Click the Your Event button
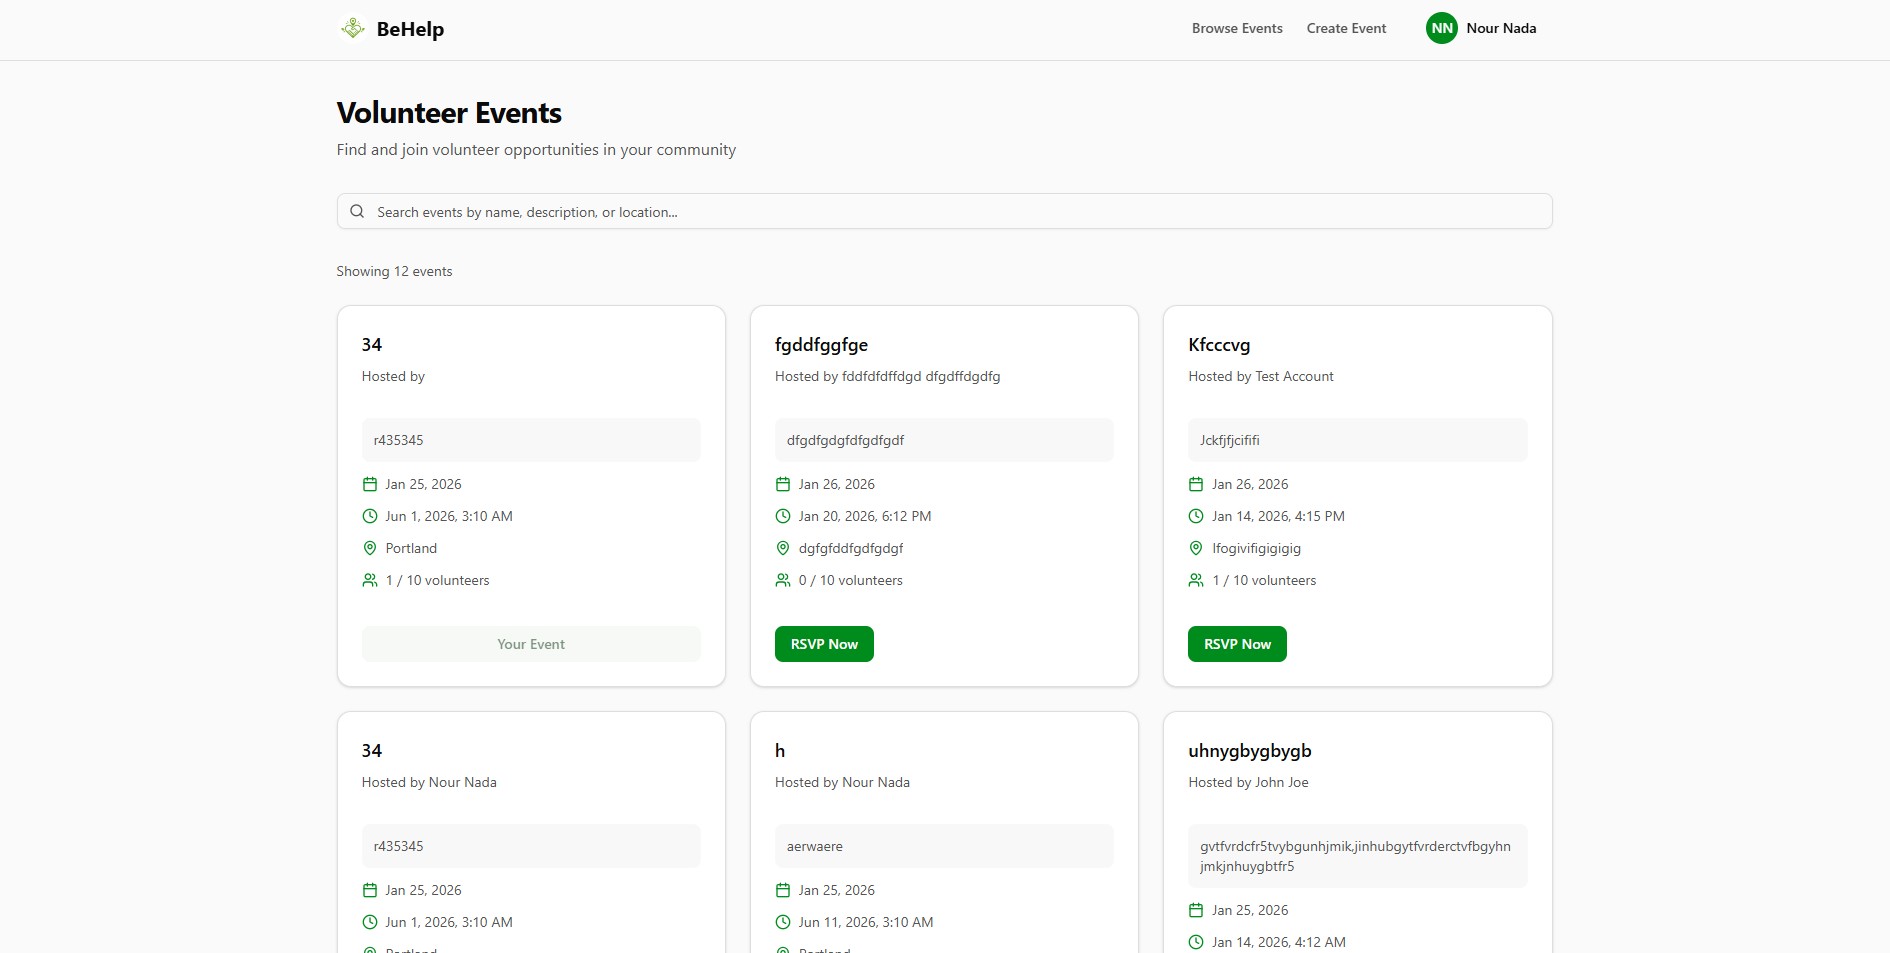Viewport: 1890px width, 953px height. 531,644
